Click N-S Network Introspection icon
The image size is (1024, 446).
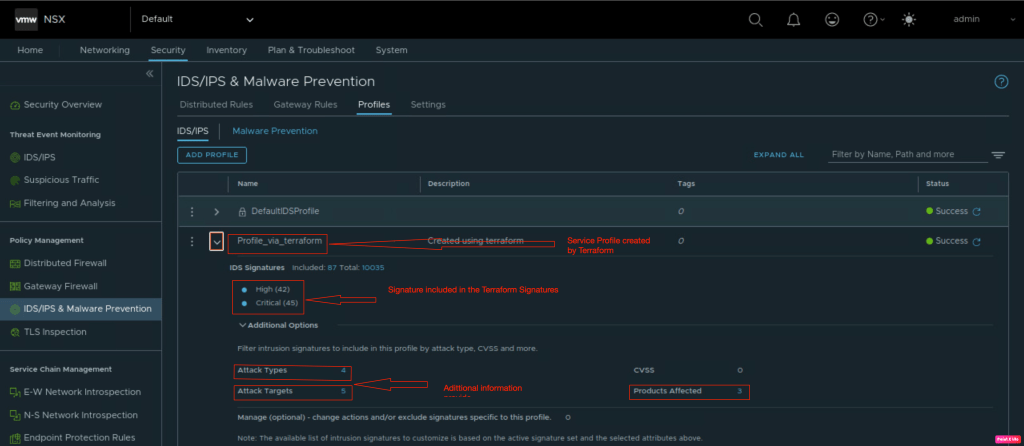tap(15, 415)
